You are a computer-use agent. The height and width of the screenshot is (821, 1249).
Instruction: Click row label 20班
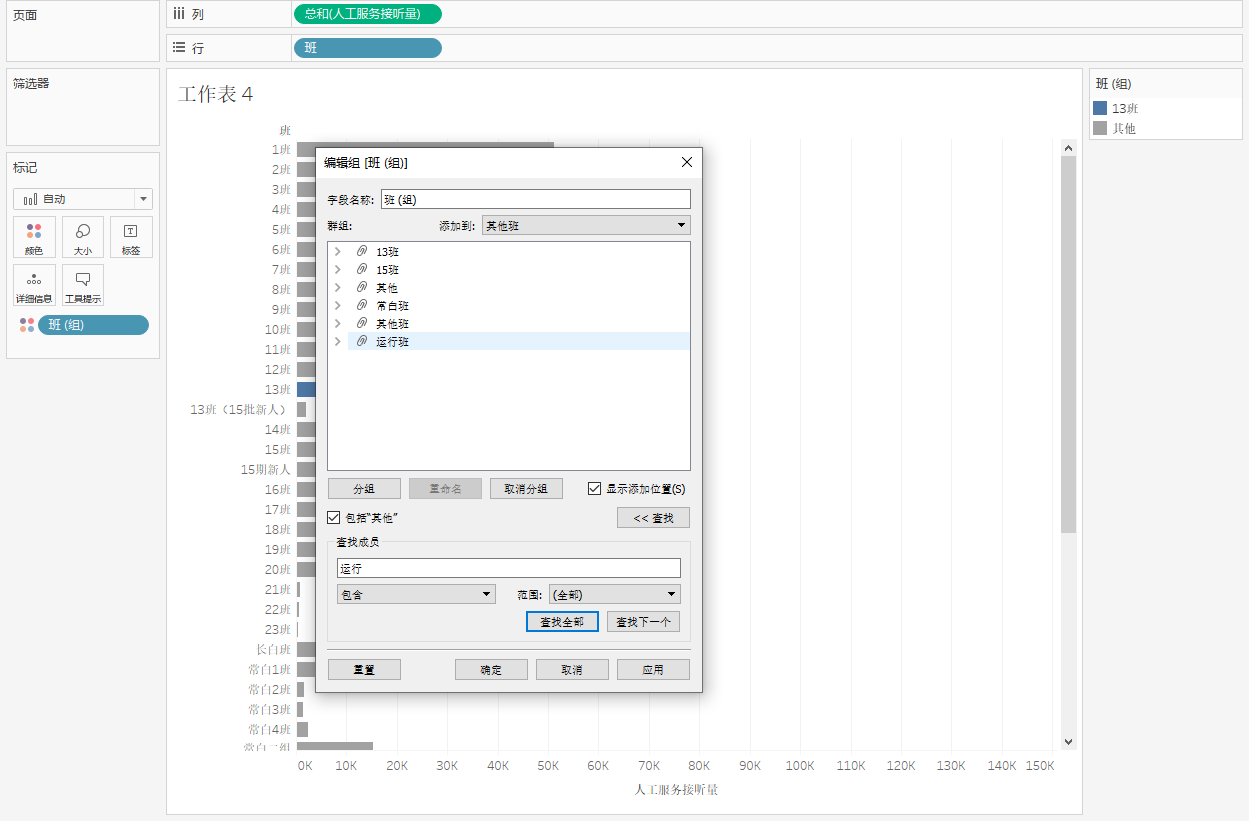(277, 569)
